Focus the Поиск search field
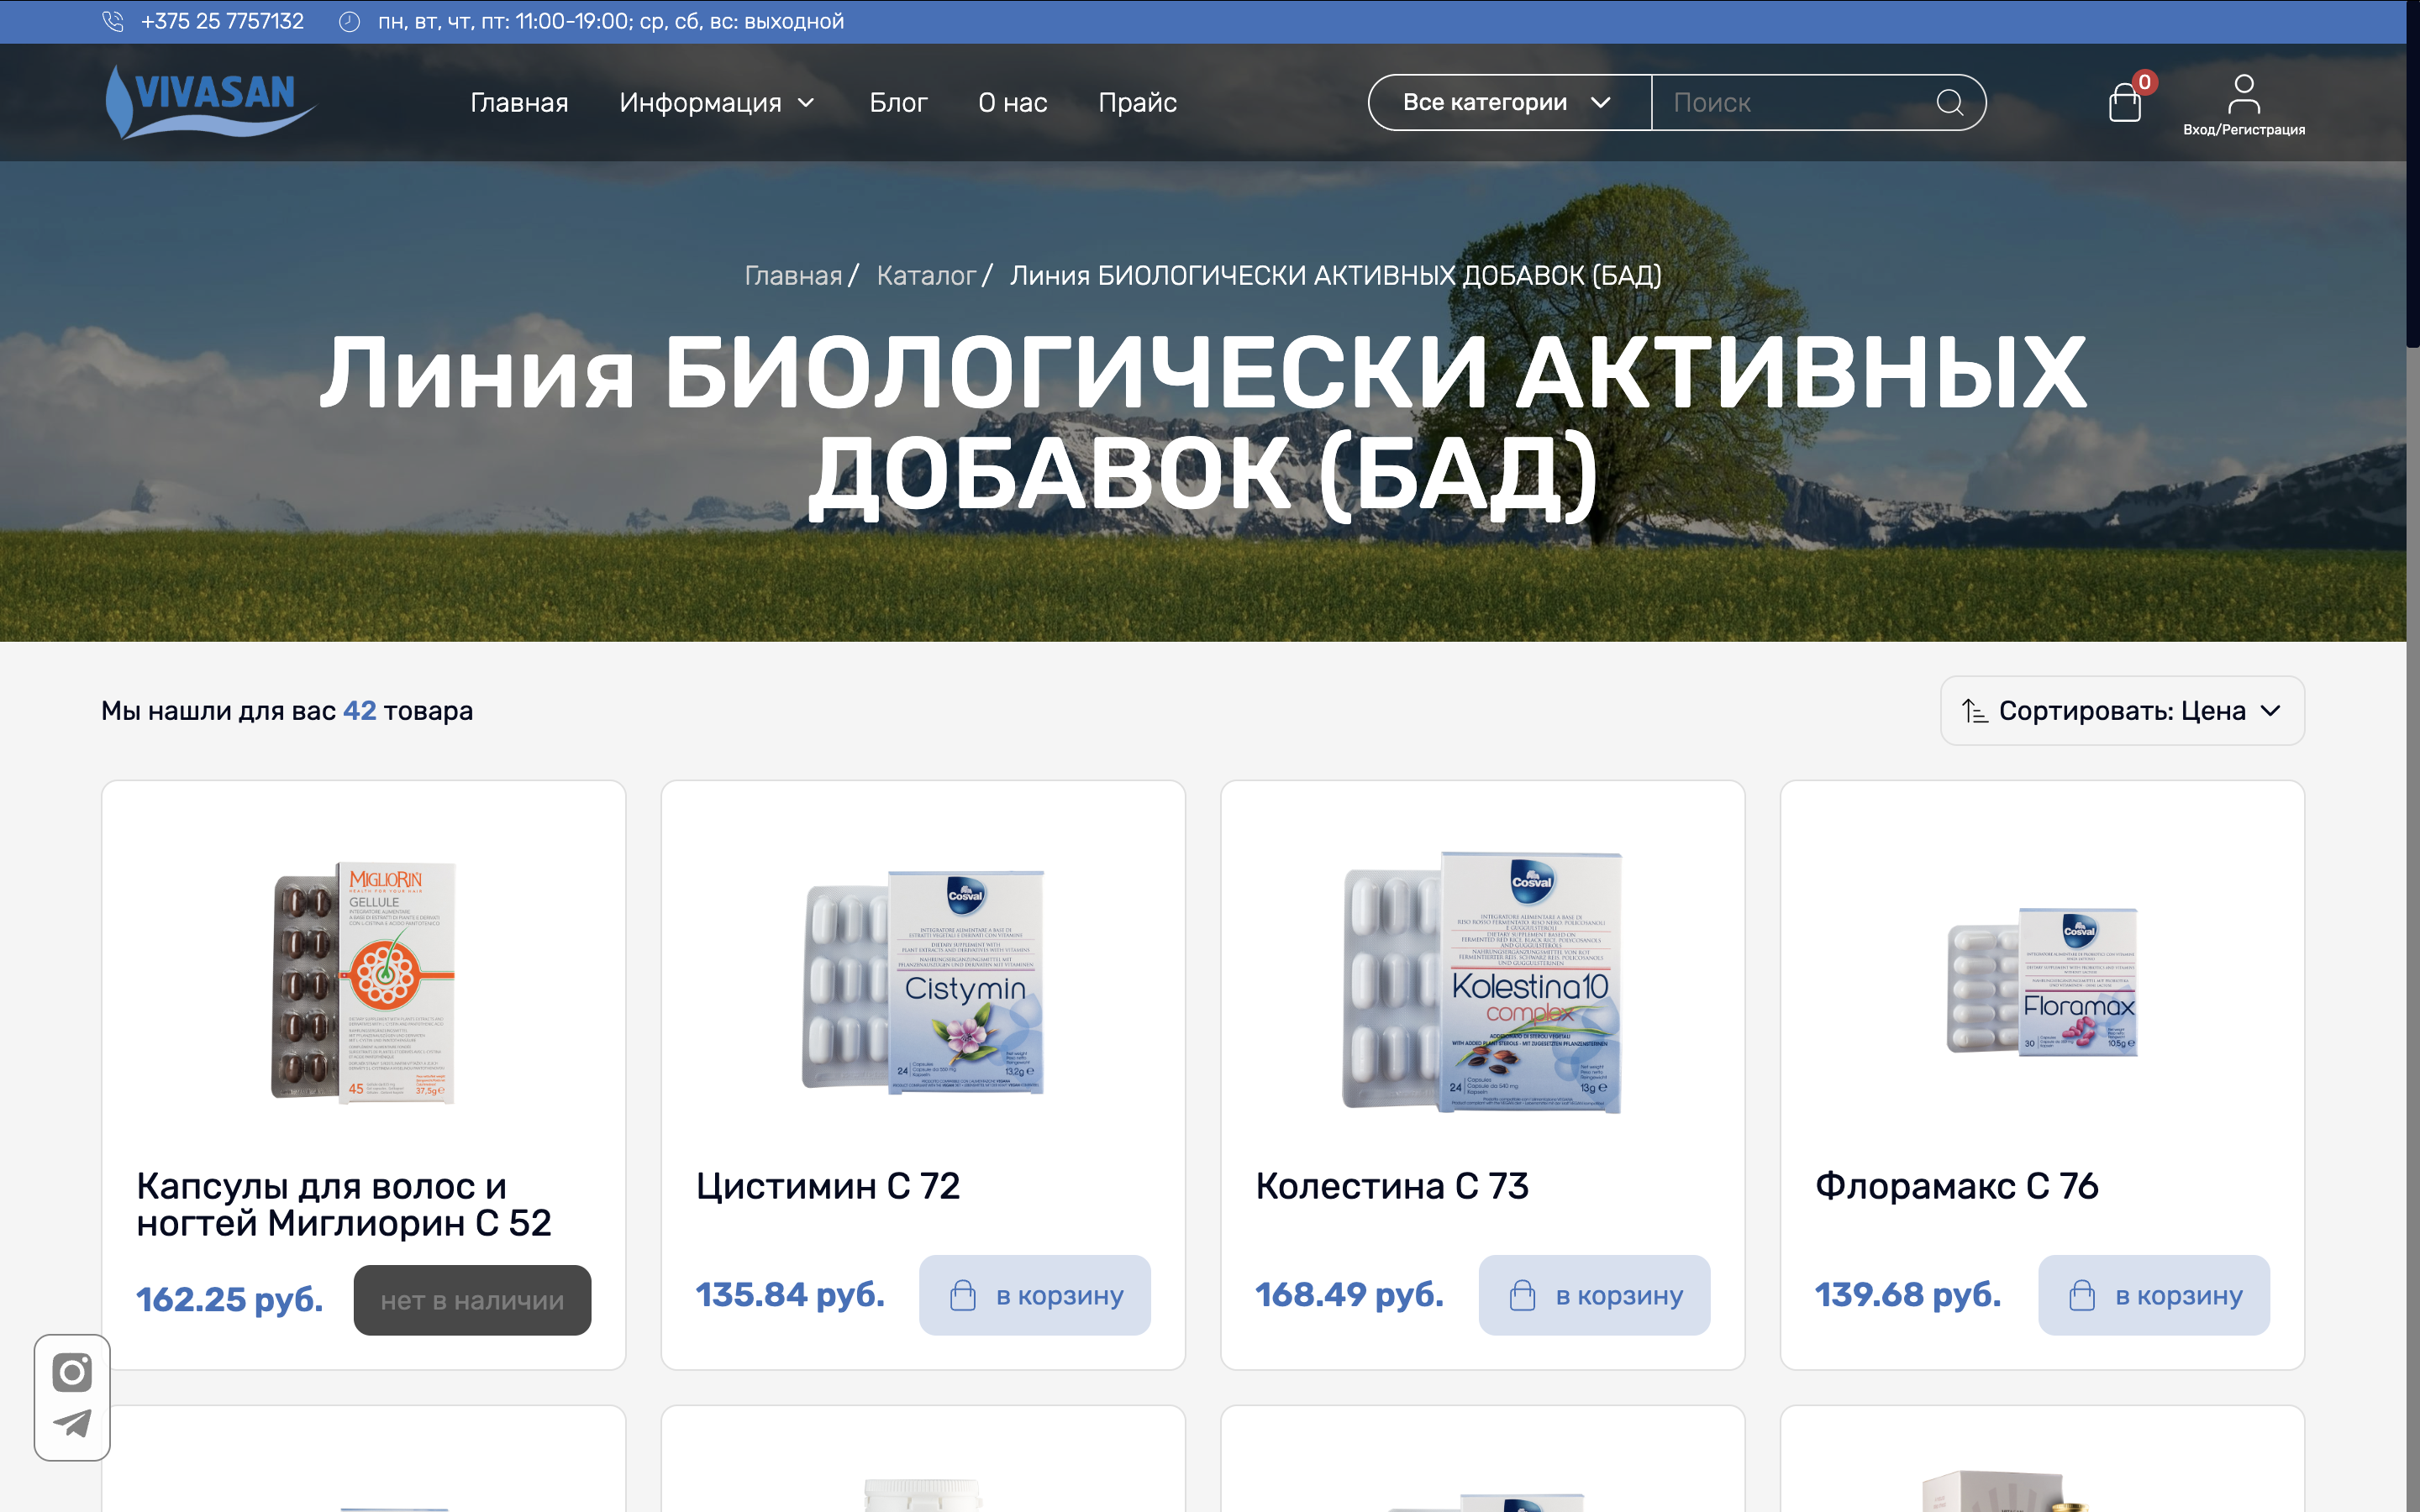The height and width of the screenshot is (1512, 2420). coord(1795,102)
